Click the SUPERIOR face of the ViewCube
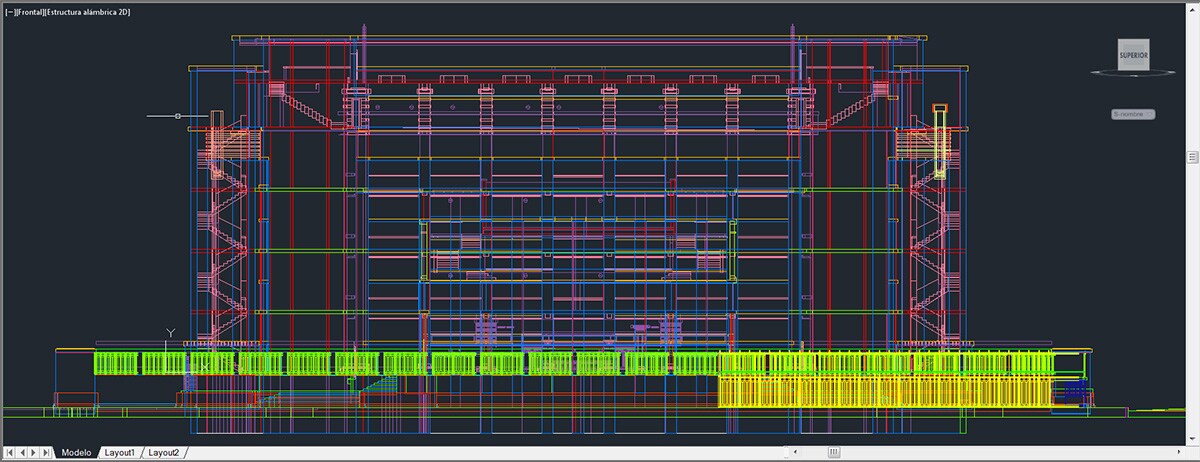1200x462 pixels. tap(1134, 54)
